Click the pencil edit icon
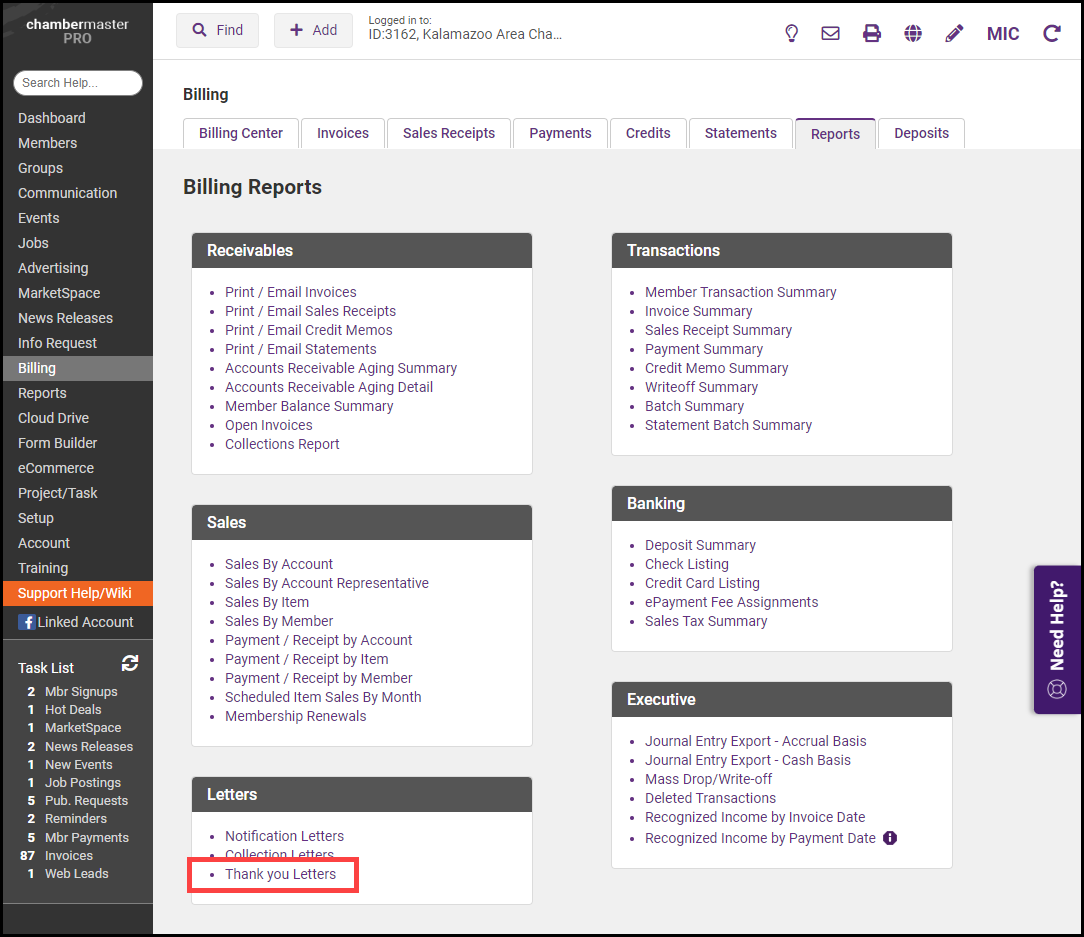 954,33
